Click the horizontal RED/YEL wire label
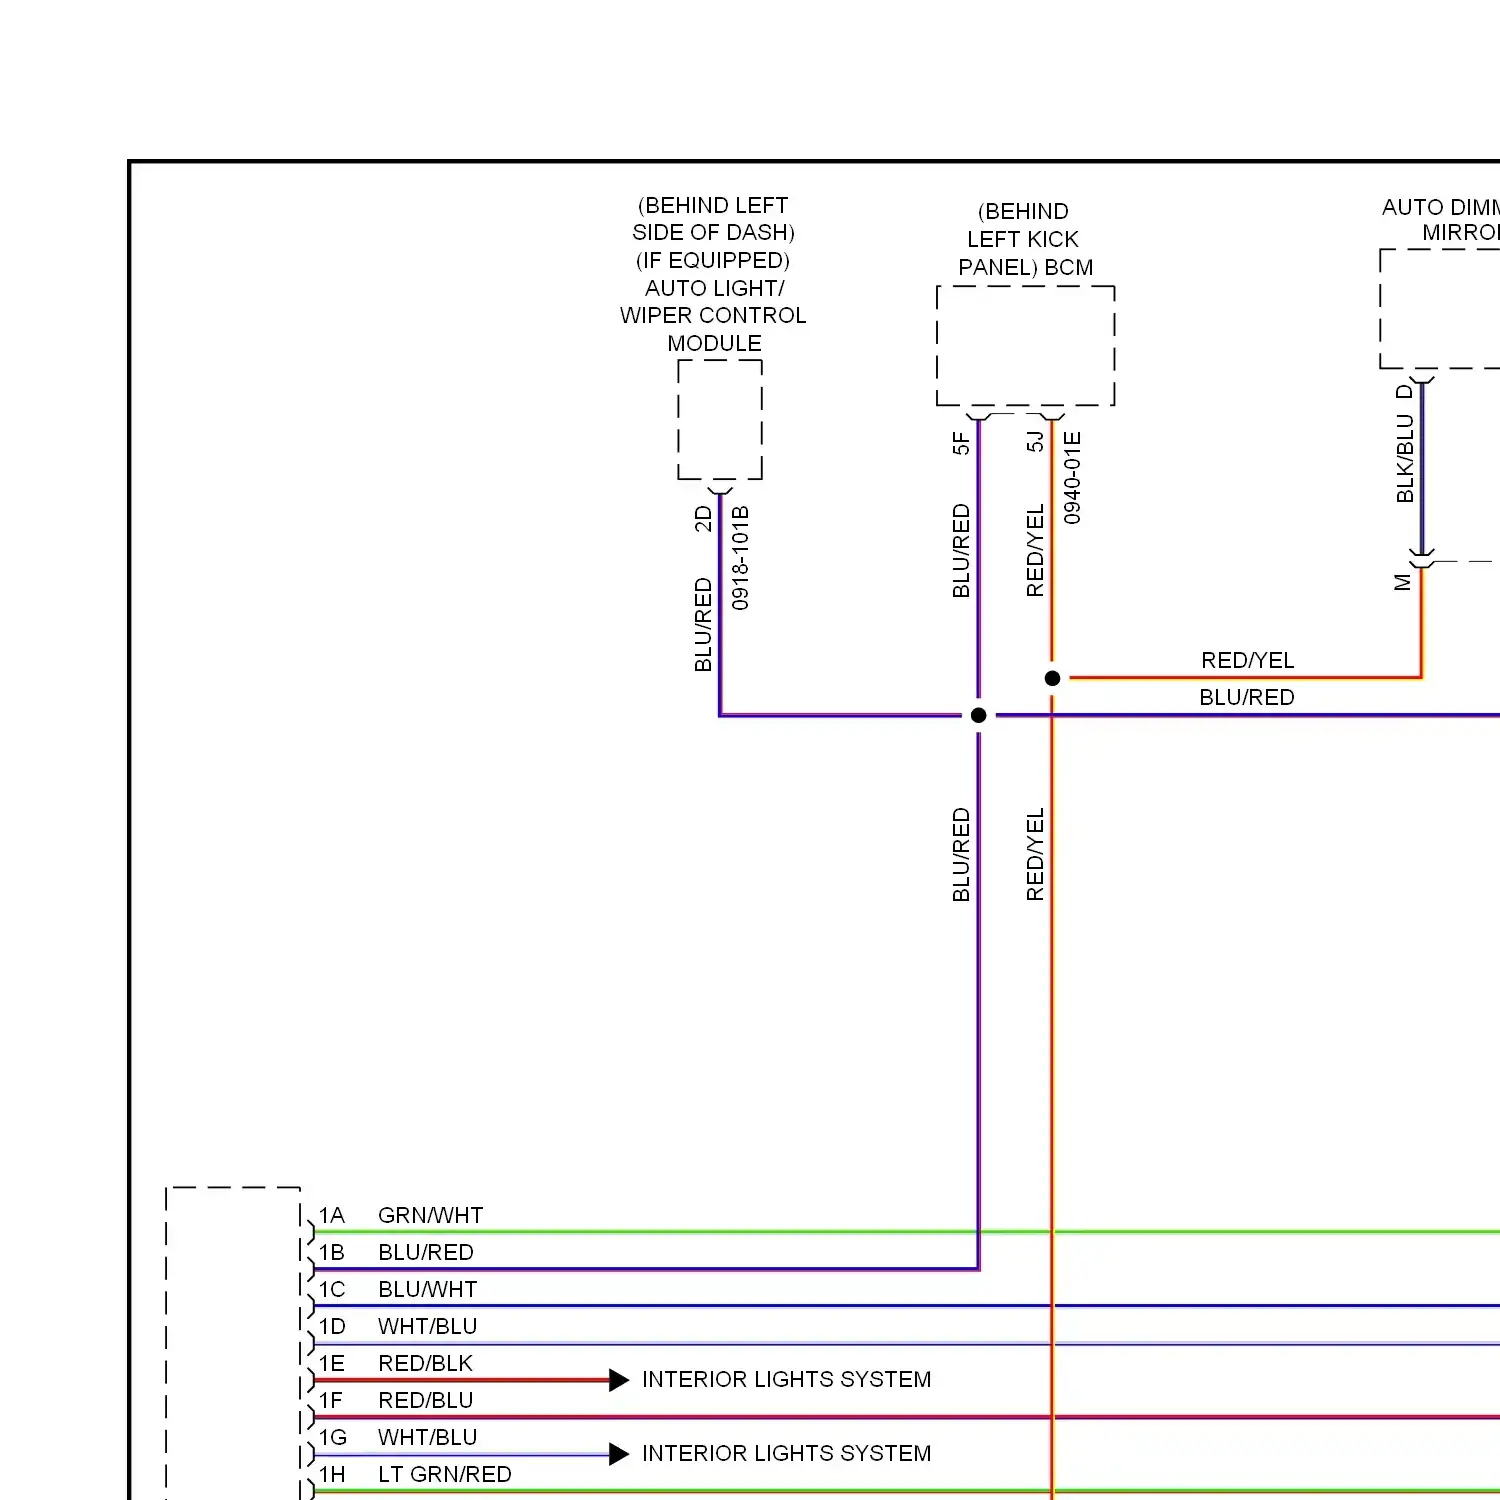 (x=1248, y=660)
